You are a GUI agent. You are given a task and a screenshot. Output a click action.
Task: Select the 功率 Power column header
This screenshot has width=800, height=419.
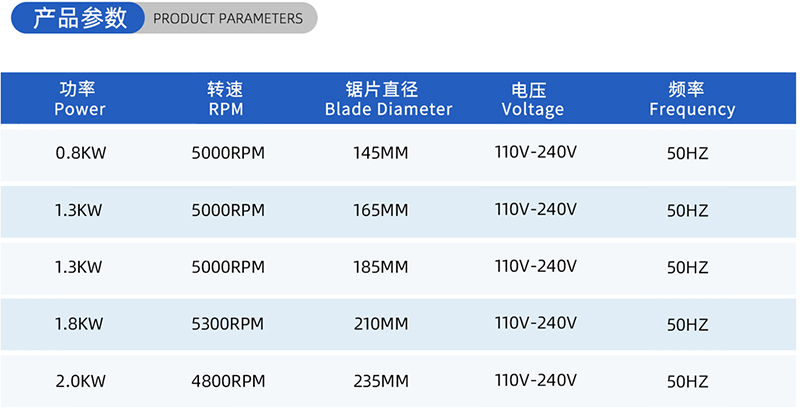[x=79, y=99]
